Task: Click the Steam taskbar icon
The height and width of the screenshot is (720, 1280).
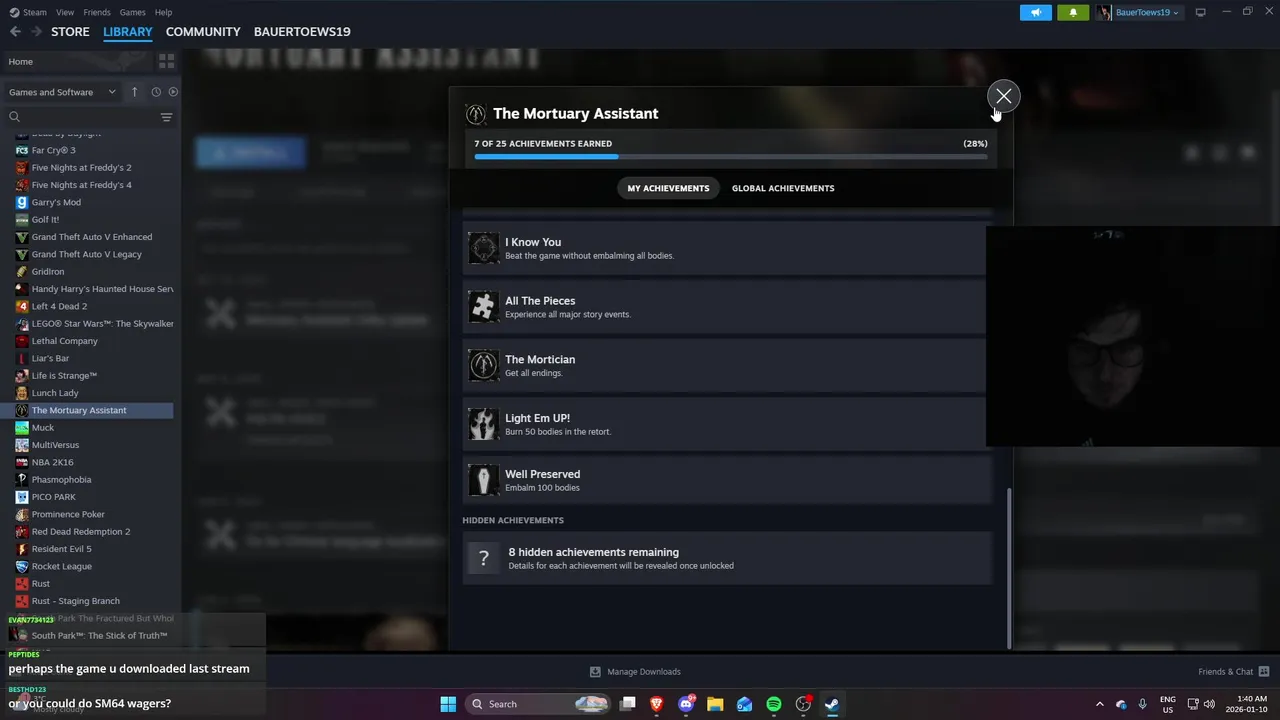Action: (x=832, y=704)
